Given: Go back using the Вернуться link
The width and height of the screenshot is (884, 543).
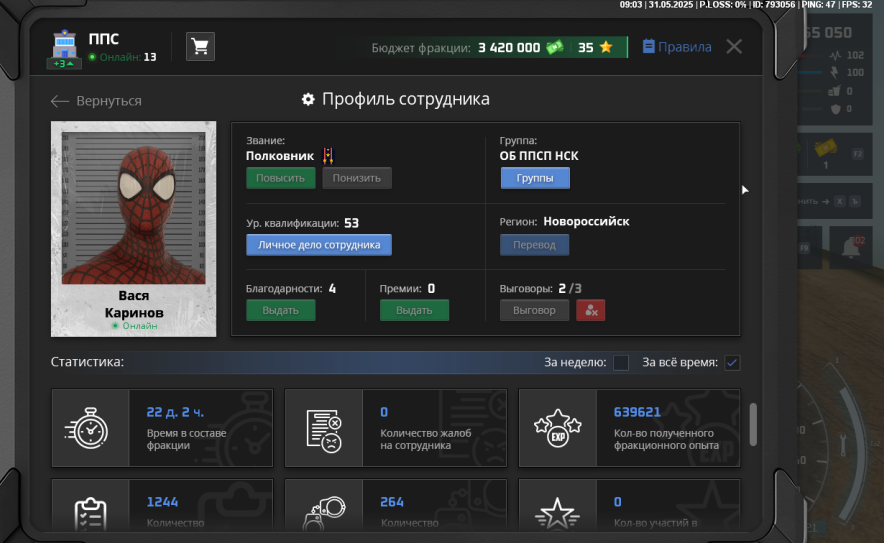Looking at the screenshot, I should pyautogui.click(x=97, y=101).
